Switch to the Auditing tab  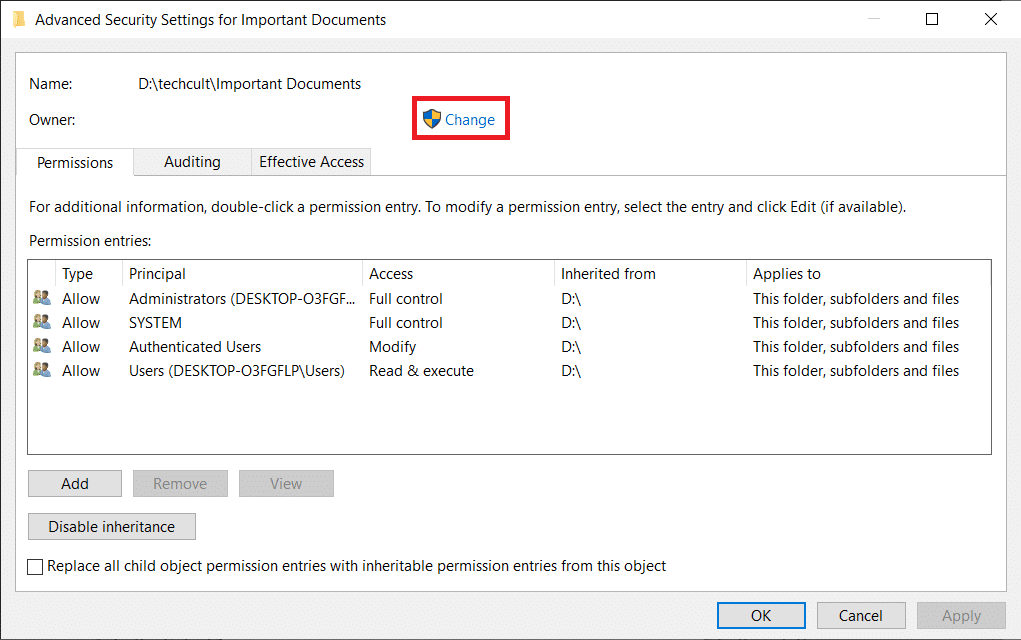point(192,162)
